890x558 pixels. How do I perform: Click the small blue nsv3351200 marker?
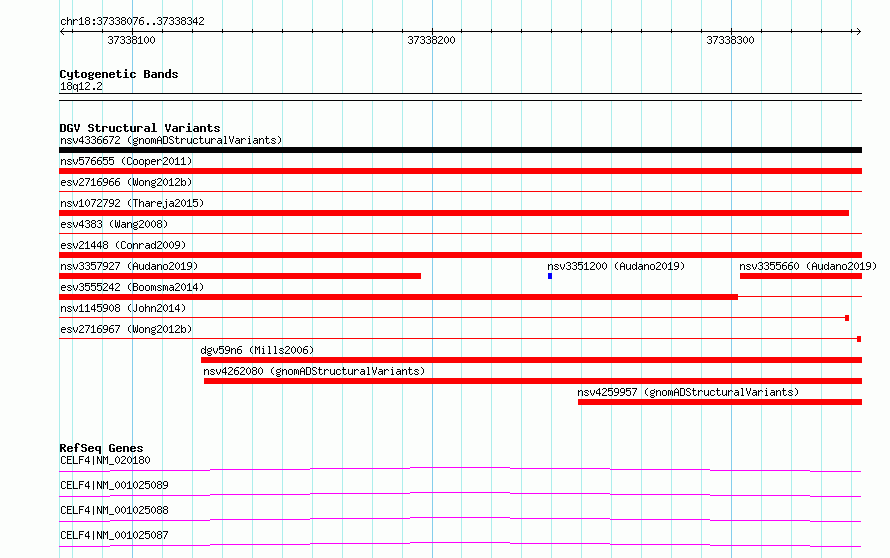pyautogui.click(x=550, y=276)
